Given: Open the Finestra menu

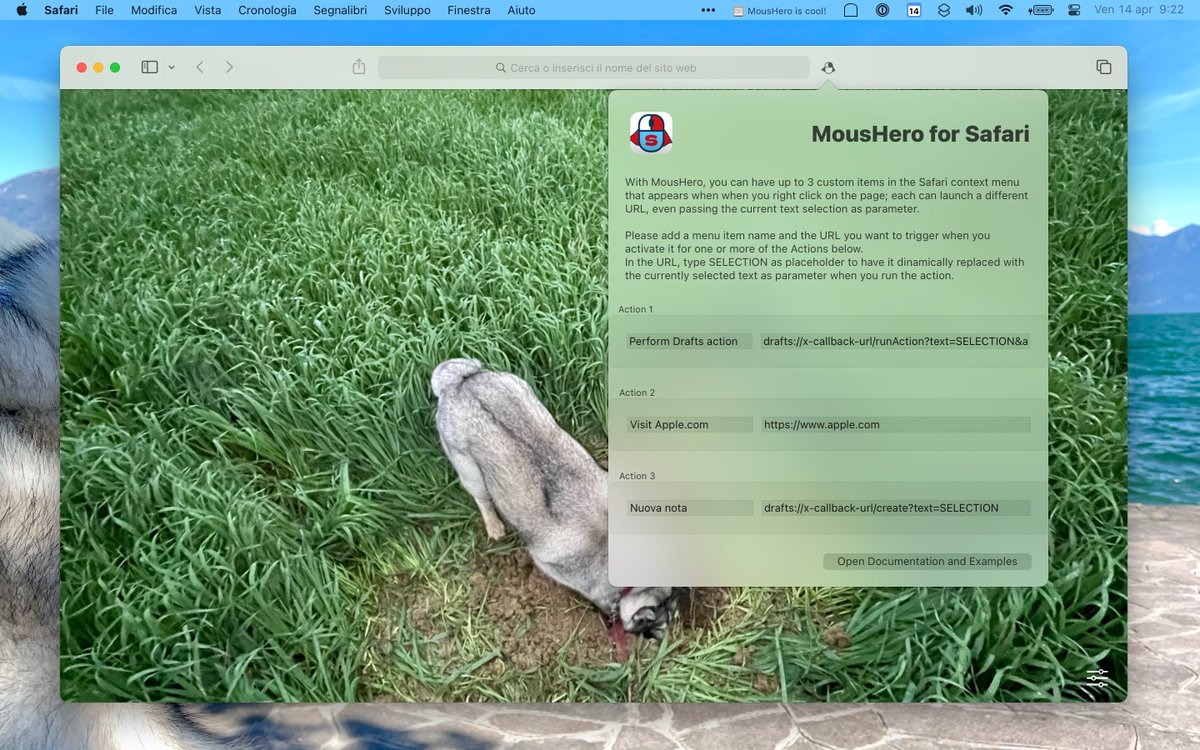Looking at the screenshot, I should tap(469, 10).
